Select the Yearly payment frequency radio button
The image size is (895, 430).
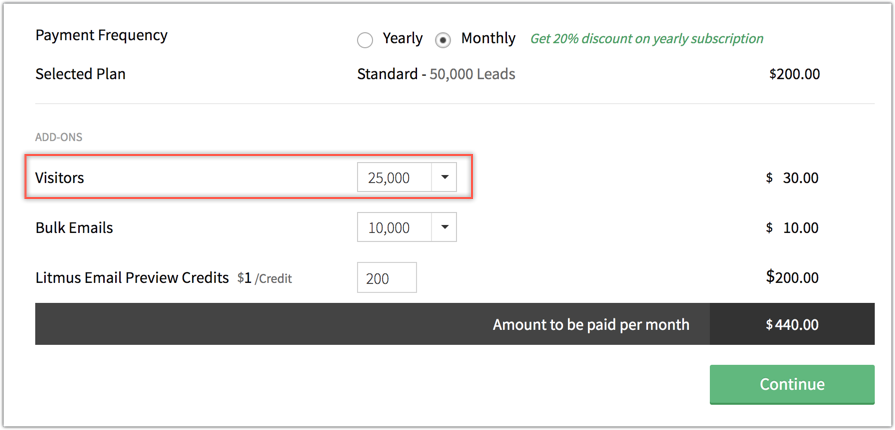365,40
